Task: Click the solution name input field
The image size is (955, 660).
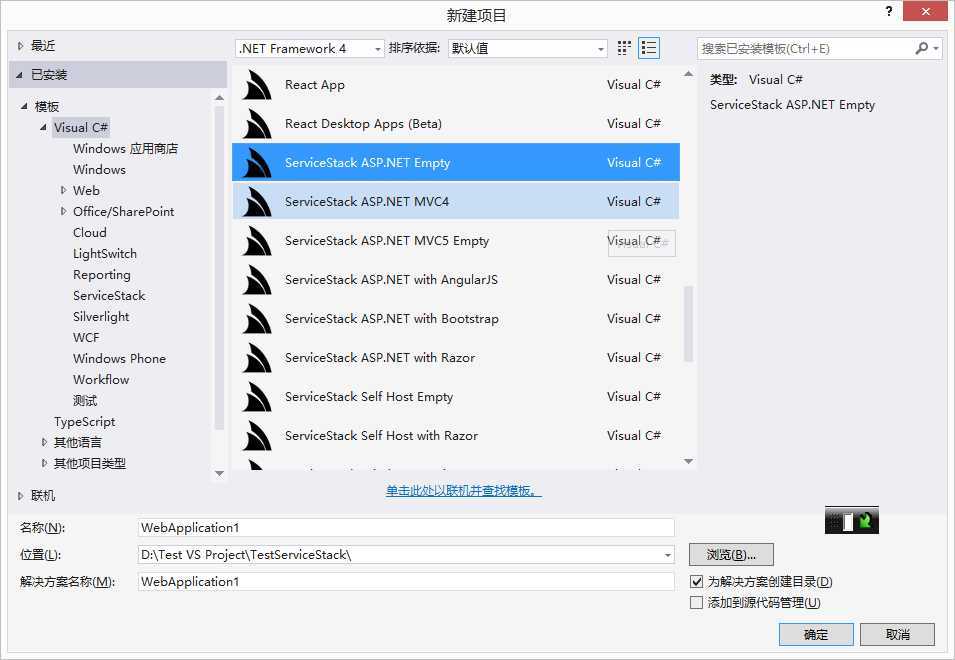Action: (x=406, y=581)
